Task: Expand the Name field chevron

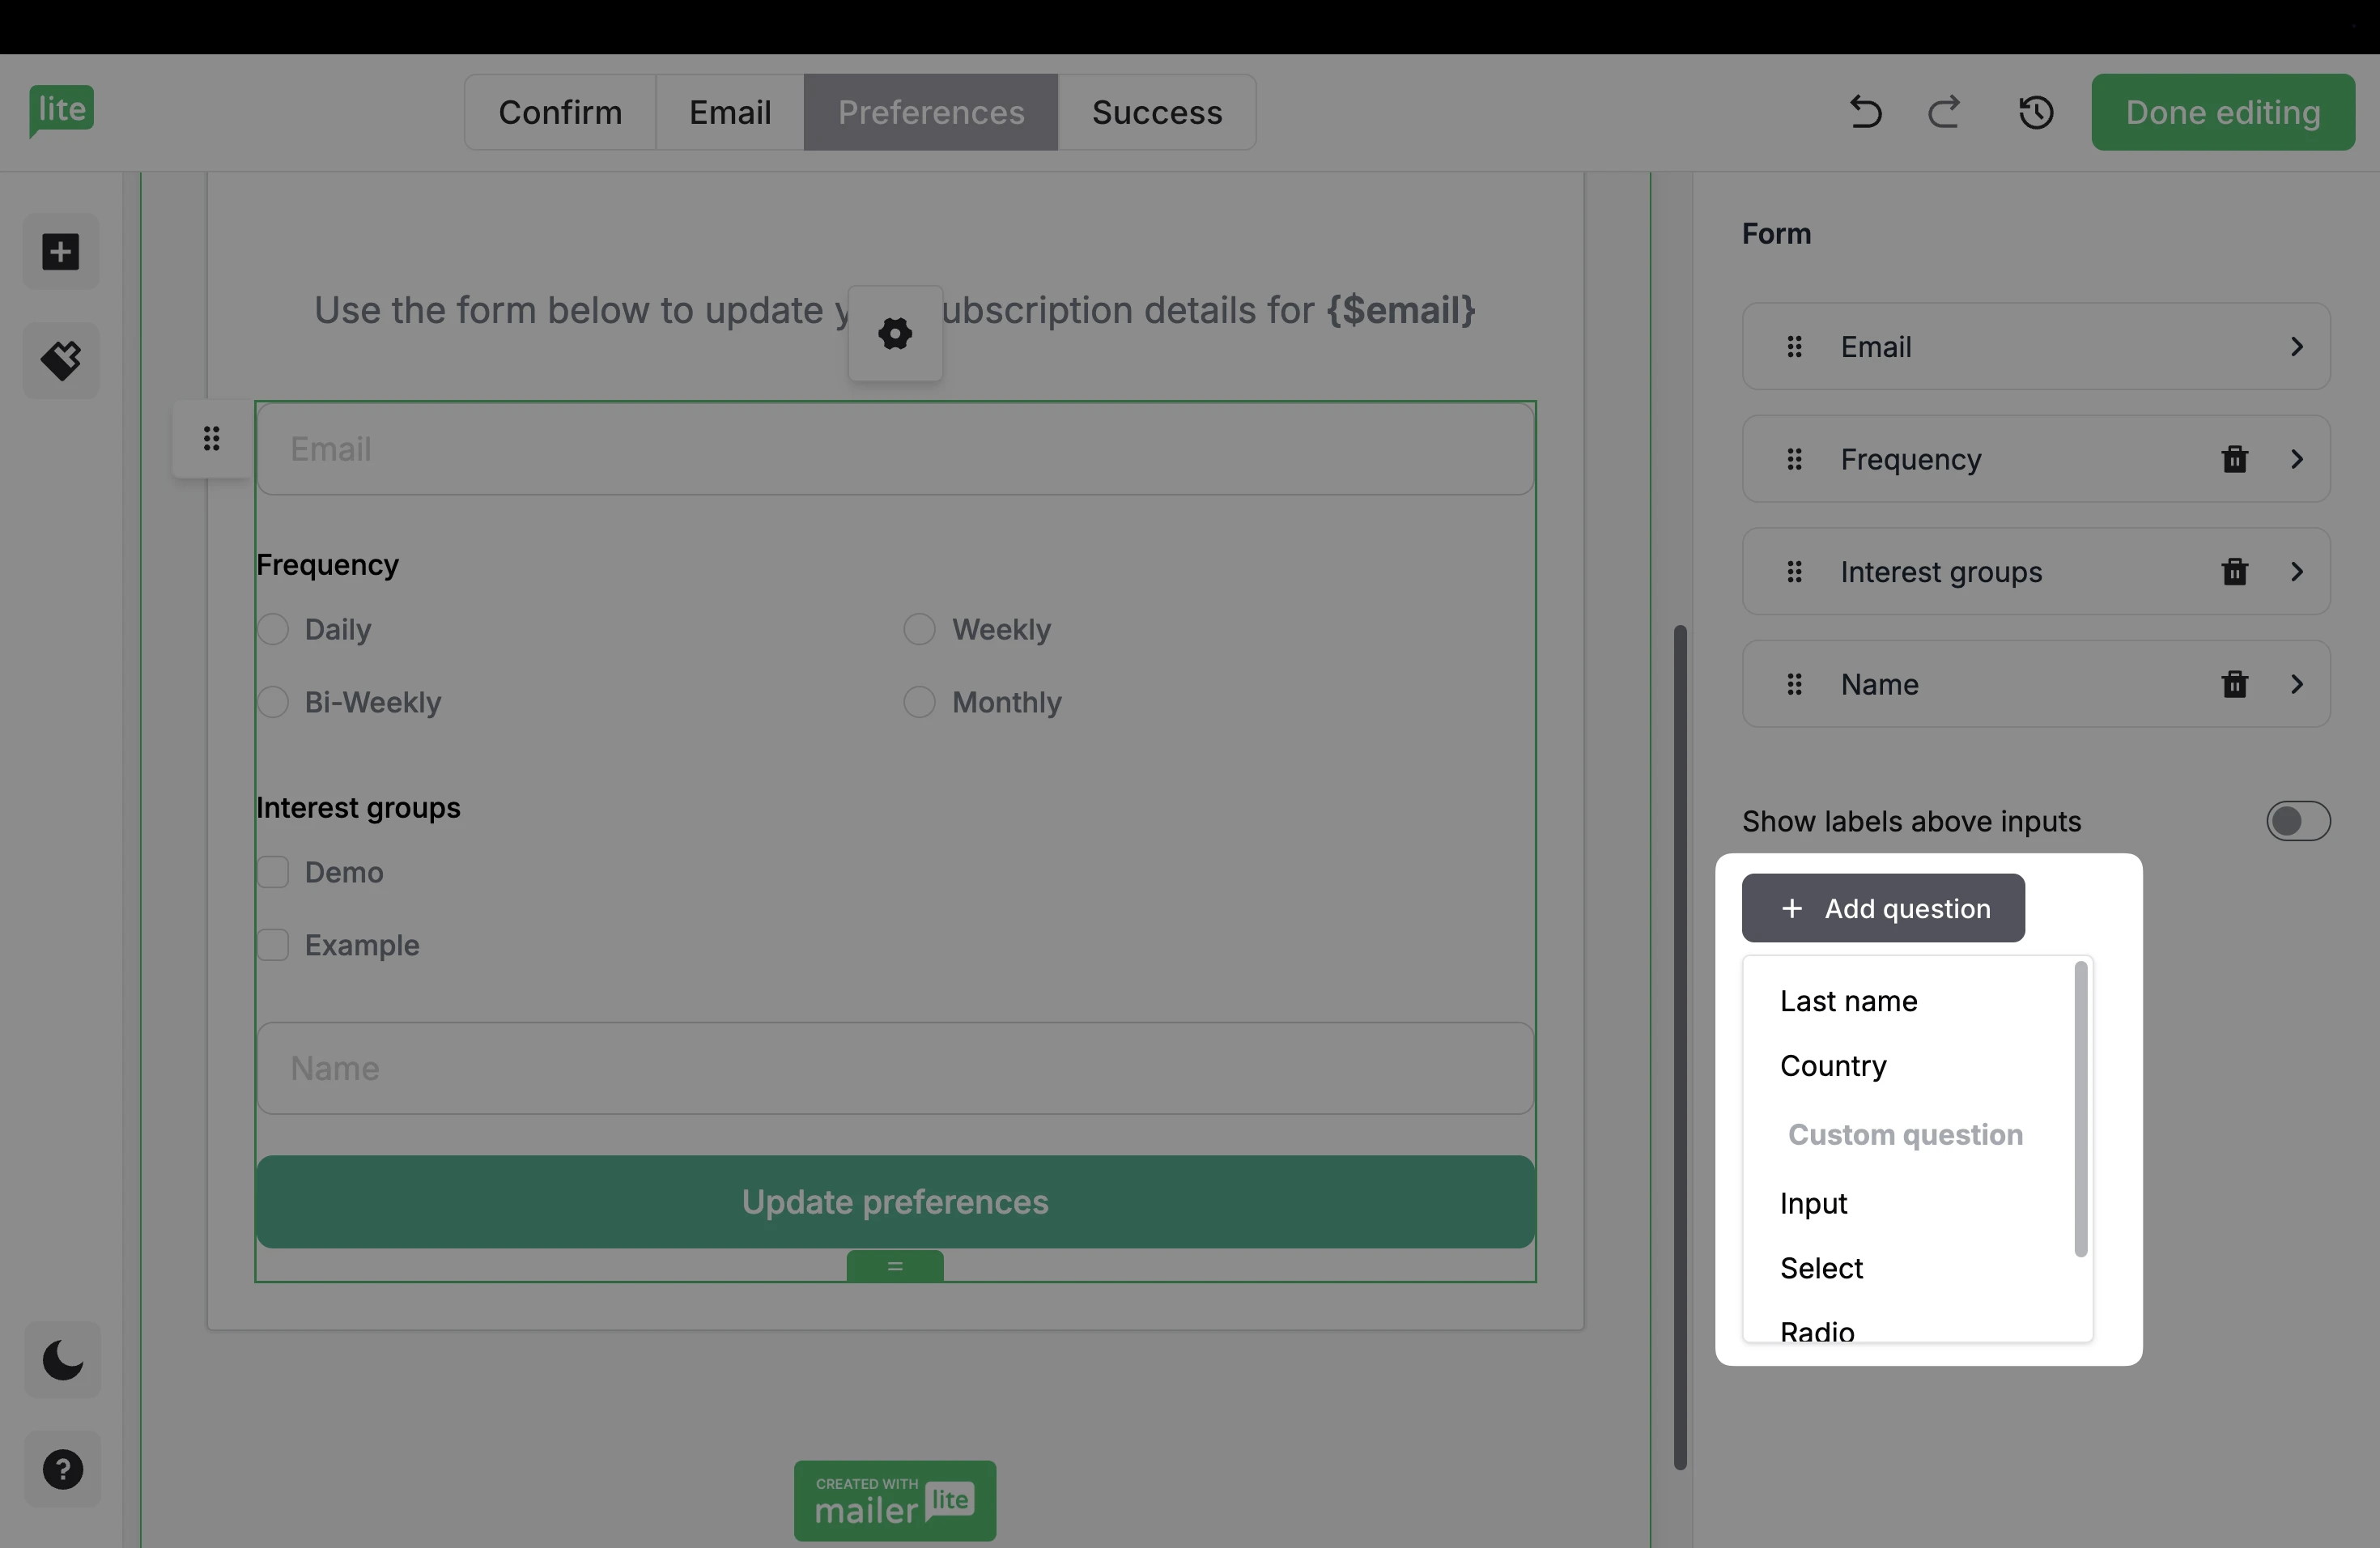Action: click(2297, 684)
